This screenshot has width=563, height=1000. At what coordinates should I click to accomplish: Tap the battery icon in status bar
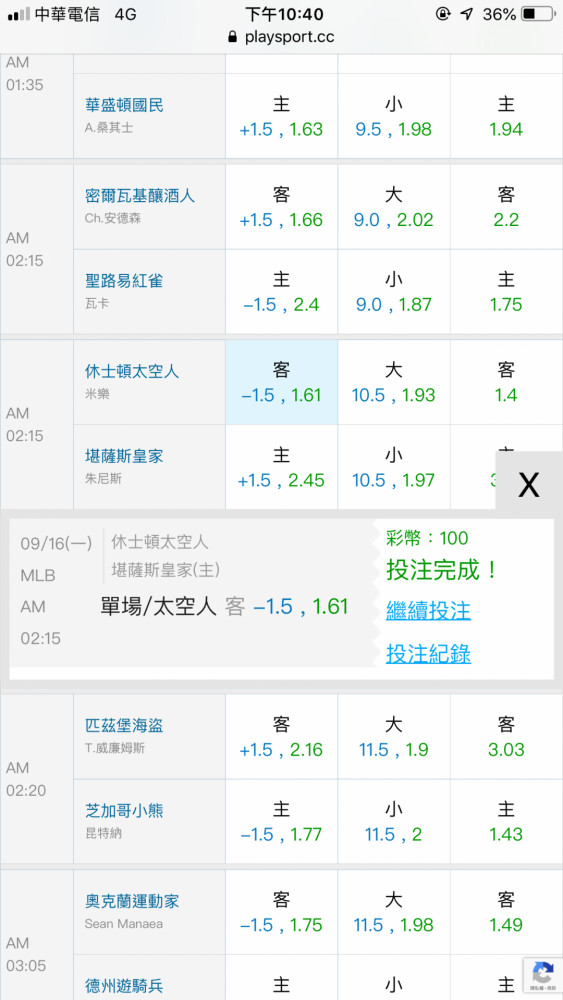click(x=537, y=13)
